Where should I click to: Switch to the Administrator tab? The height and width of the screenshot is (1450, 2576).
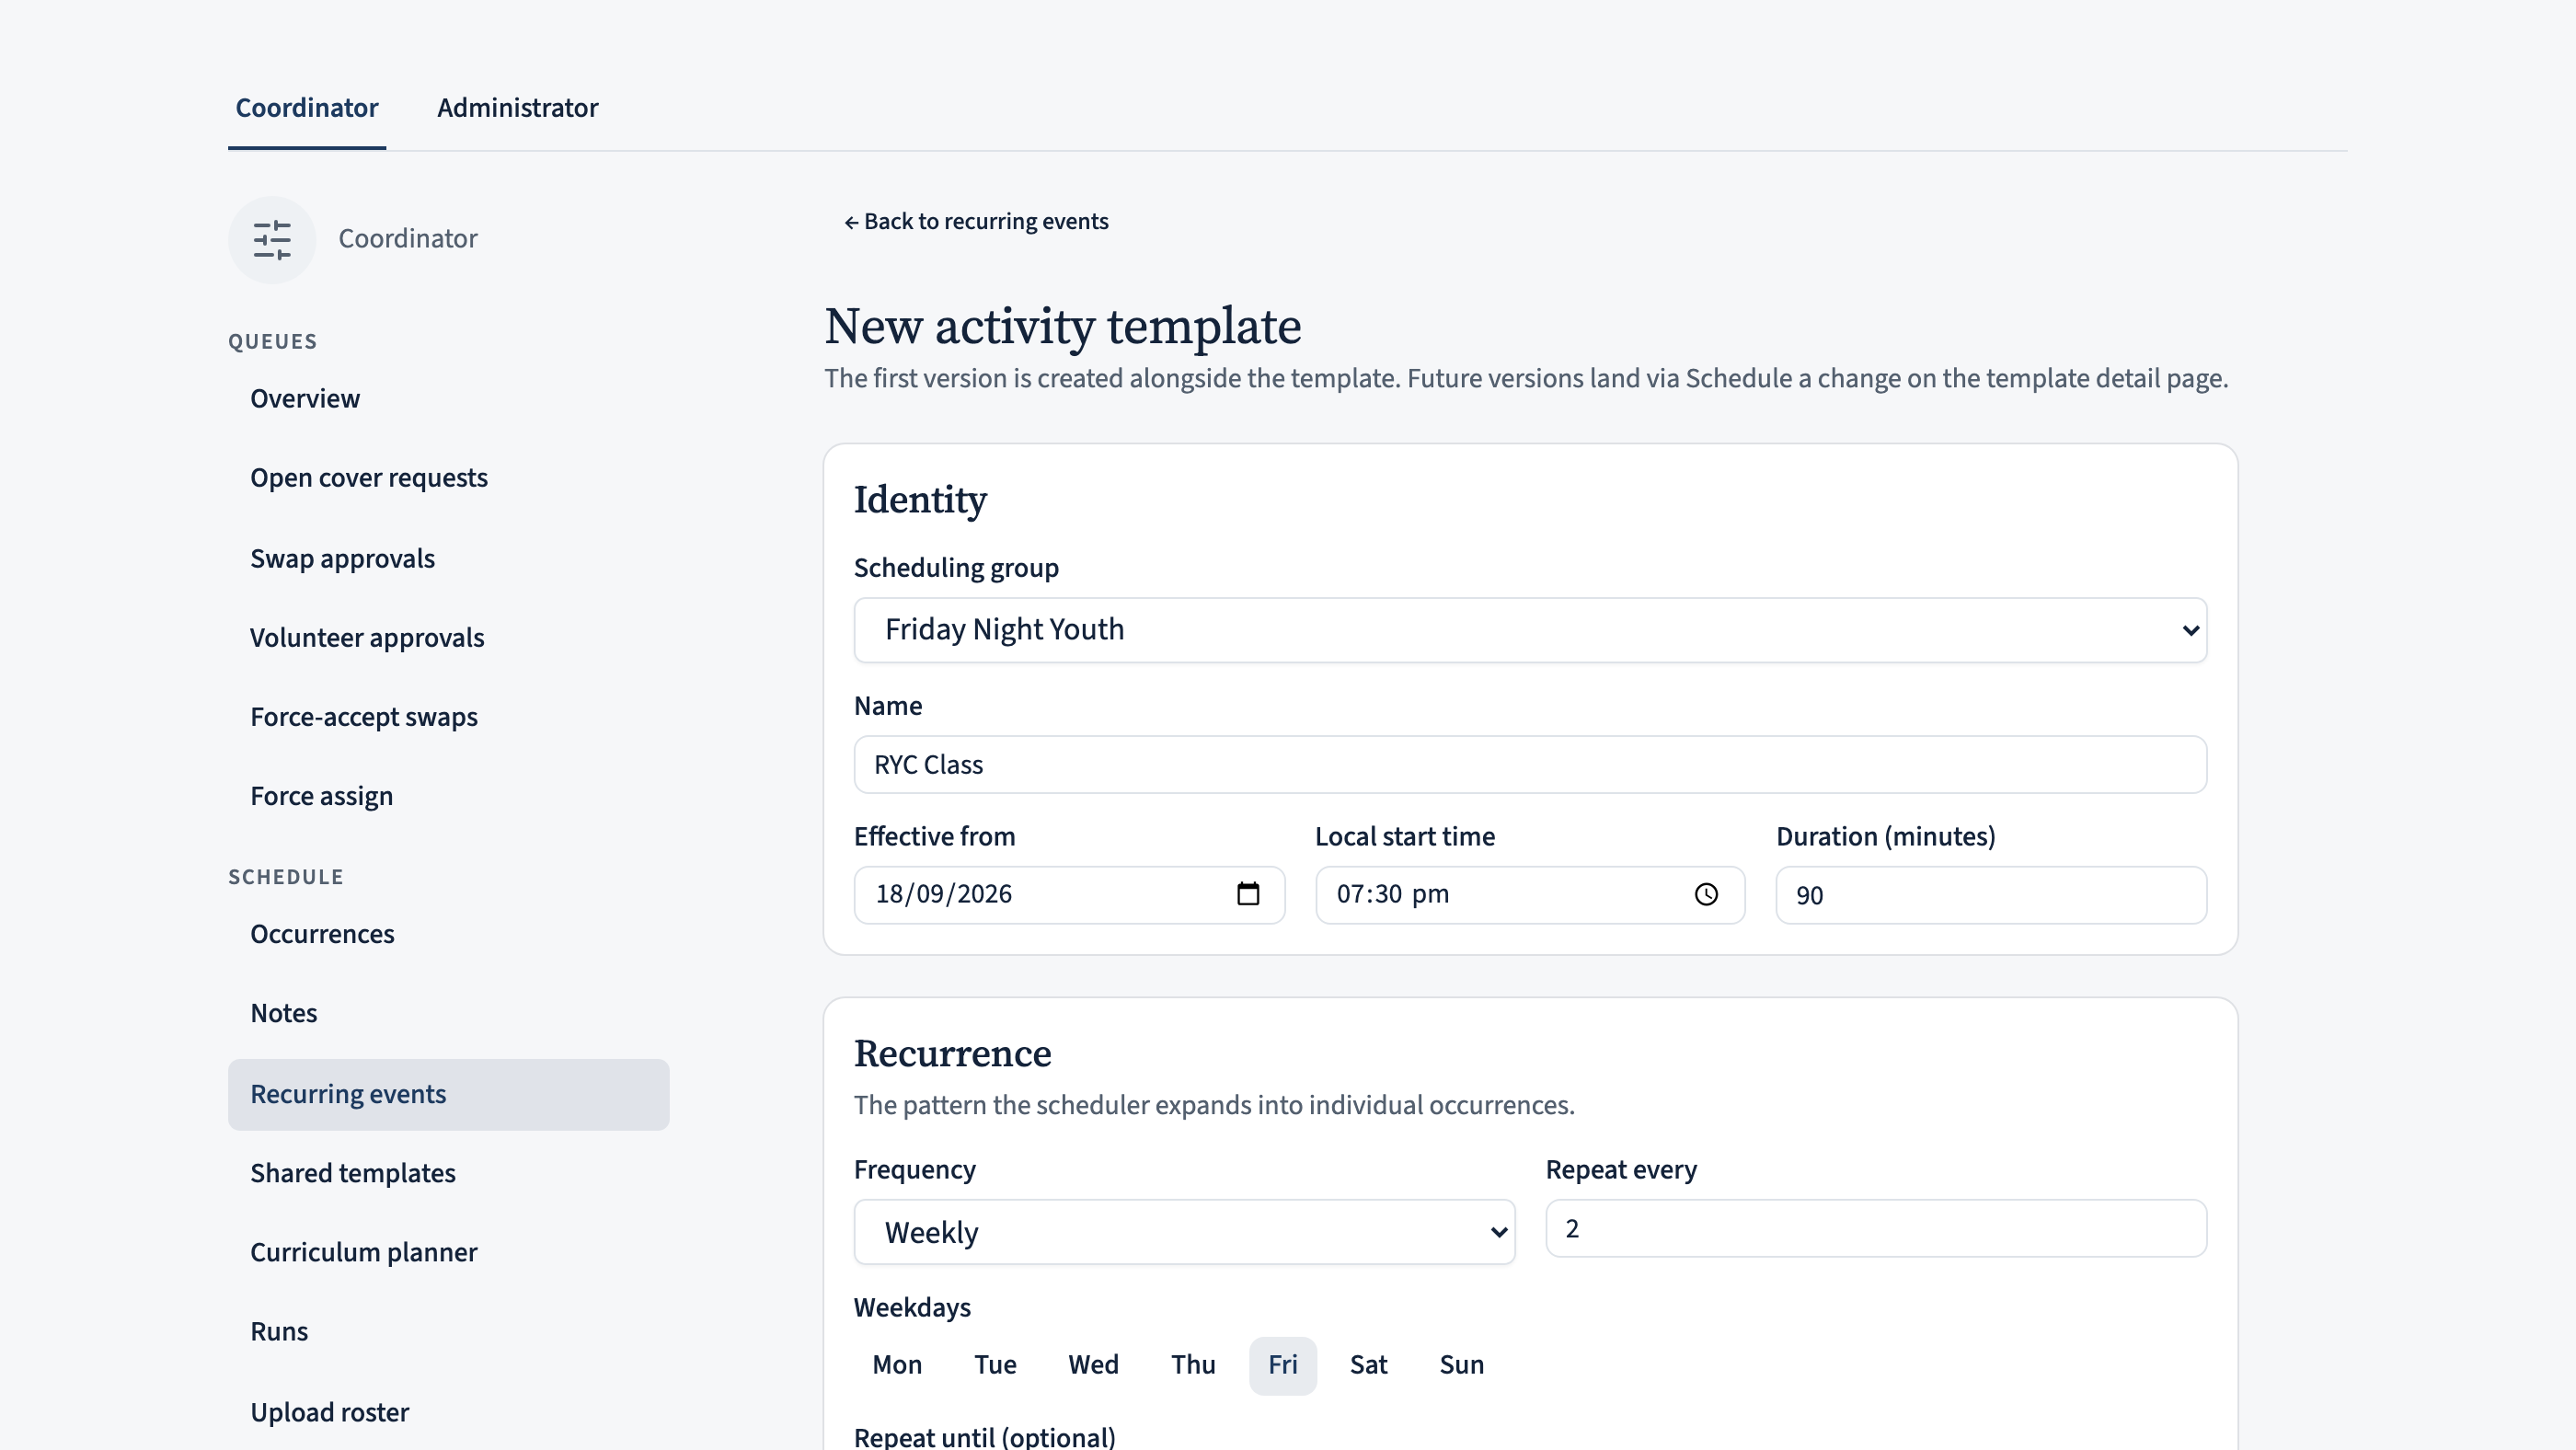[x=517, y=107]
